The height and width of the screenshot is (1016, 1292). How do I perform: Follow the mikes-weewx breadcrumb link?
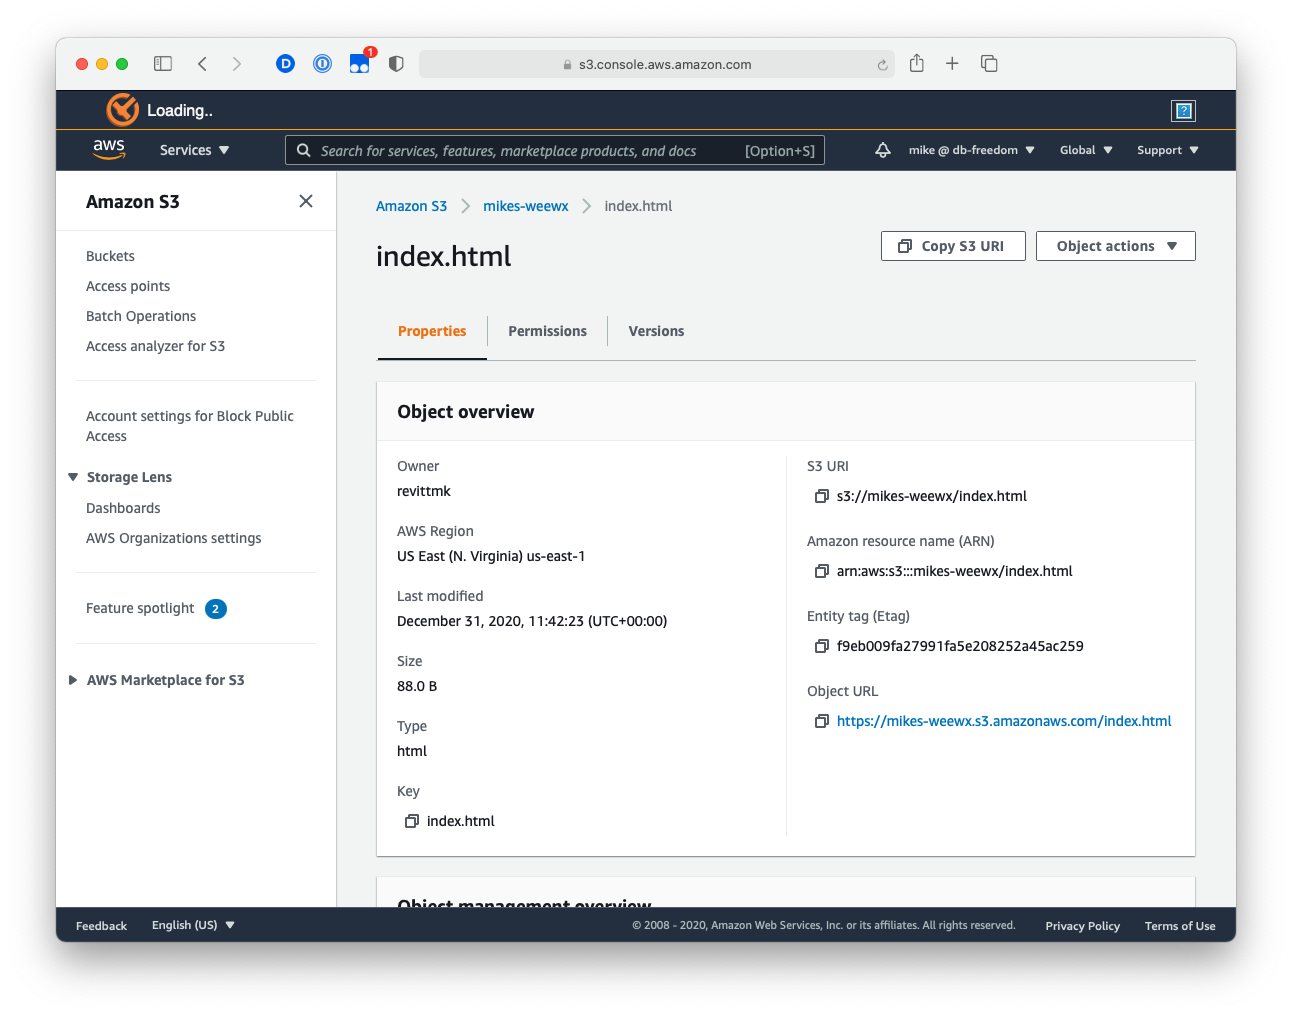click(x=525, y=206)
